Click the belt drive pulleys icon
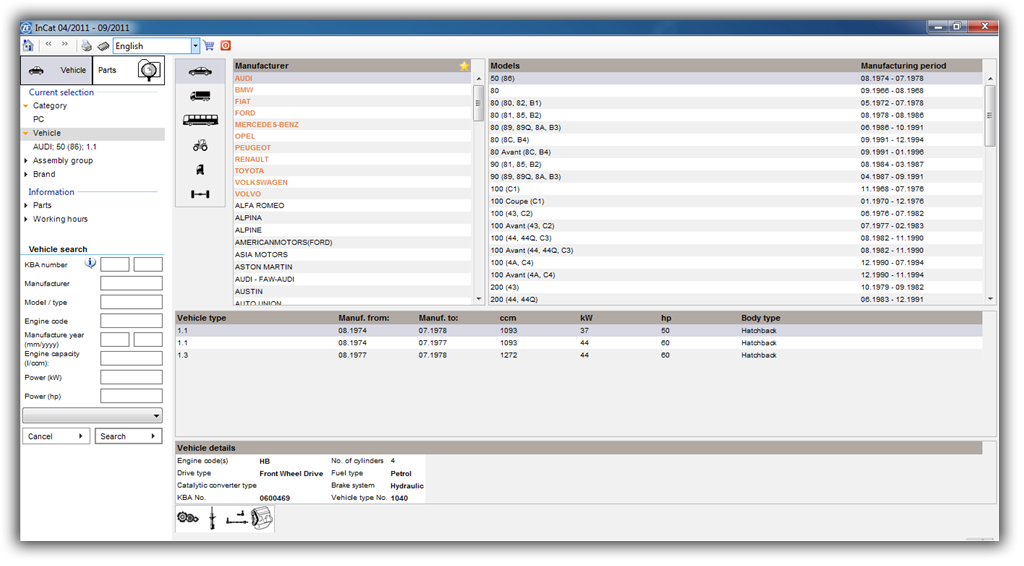 tap(187, 518)
